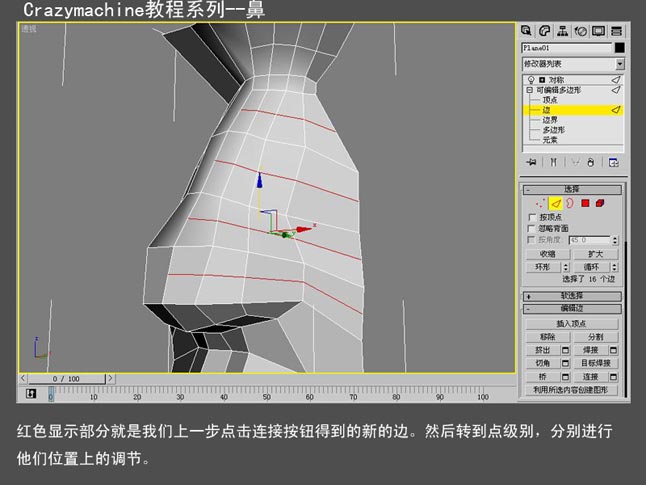Select Polygon sub-object icon (red square)
This screenshot has width=646, height=485.
(x=585, y=203)
